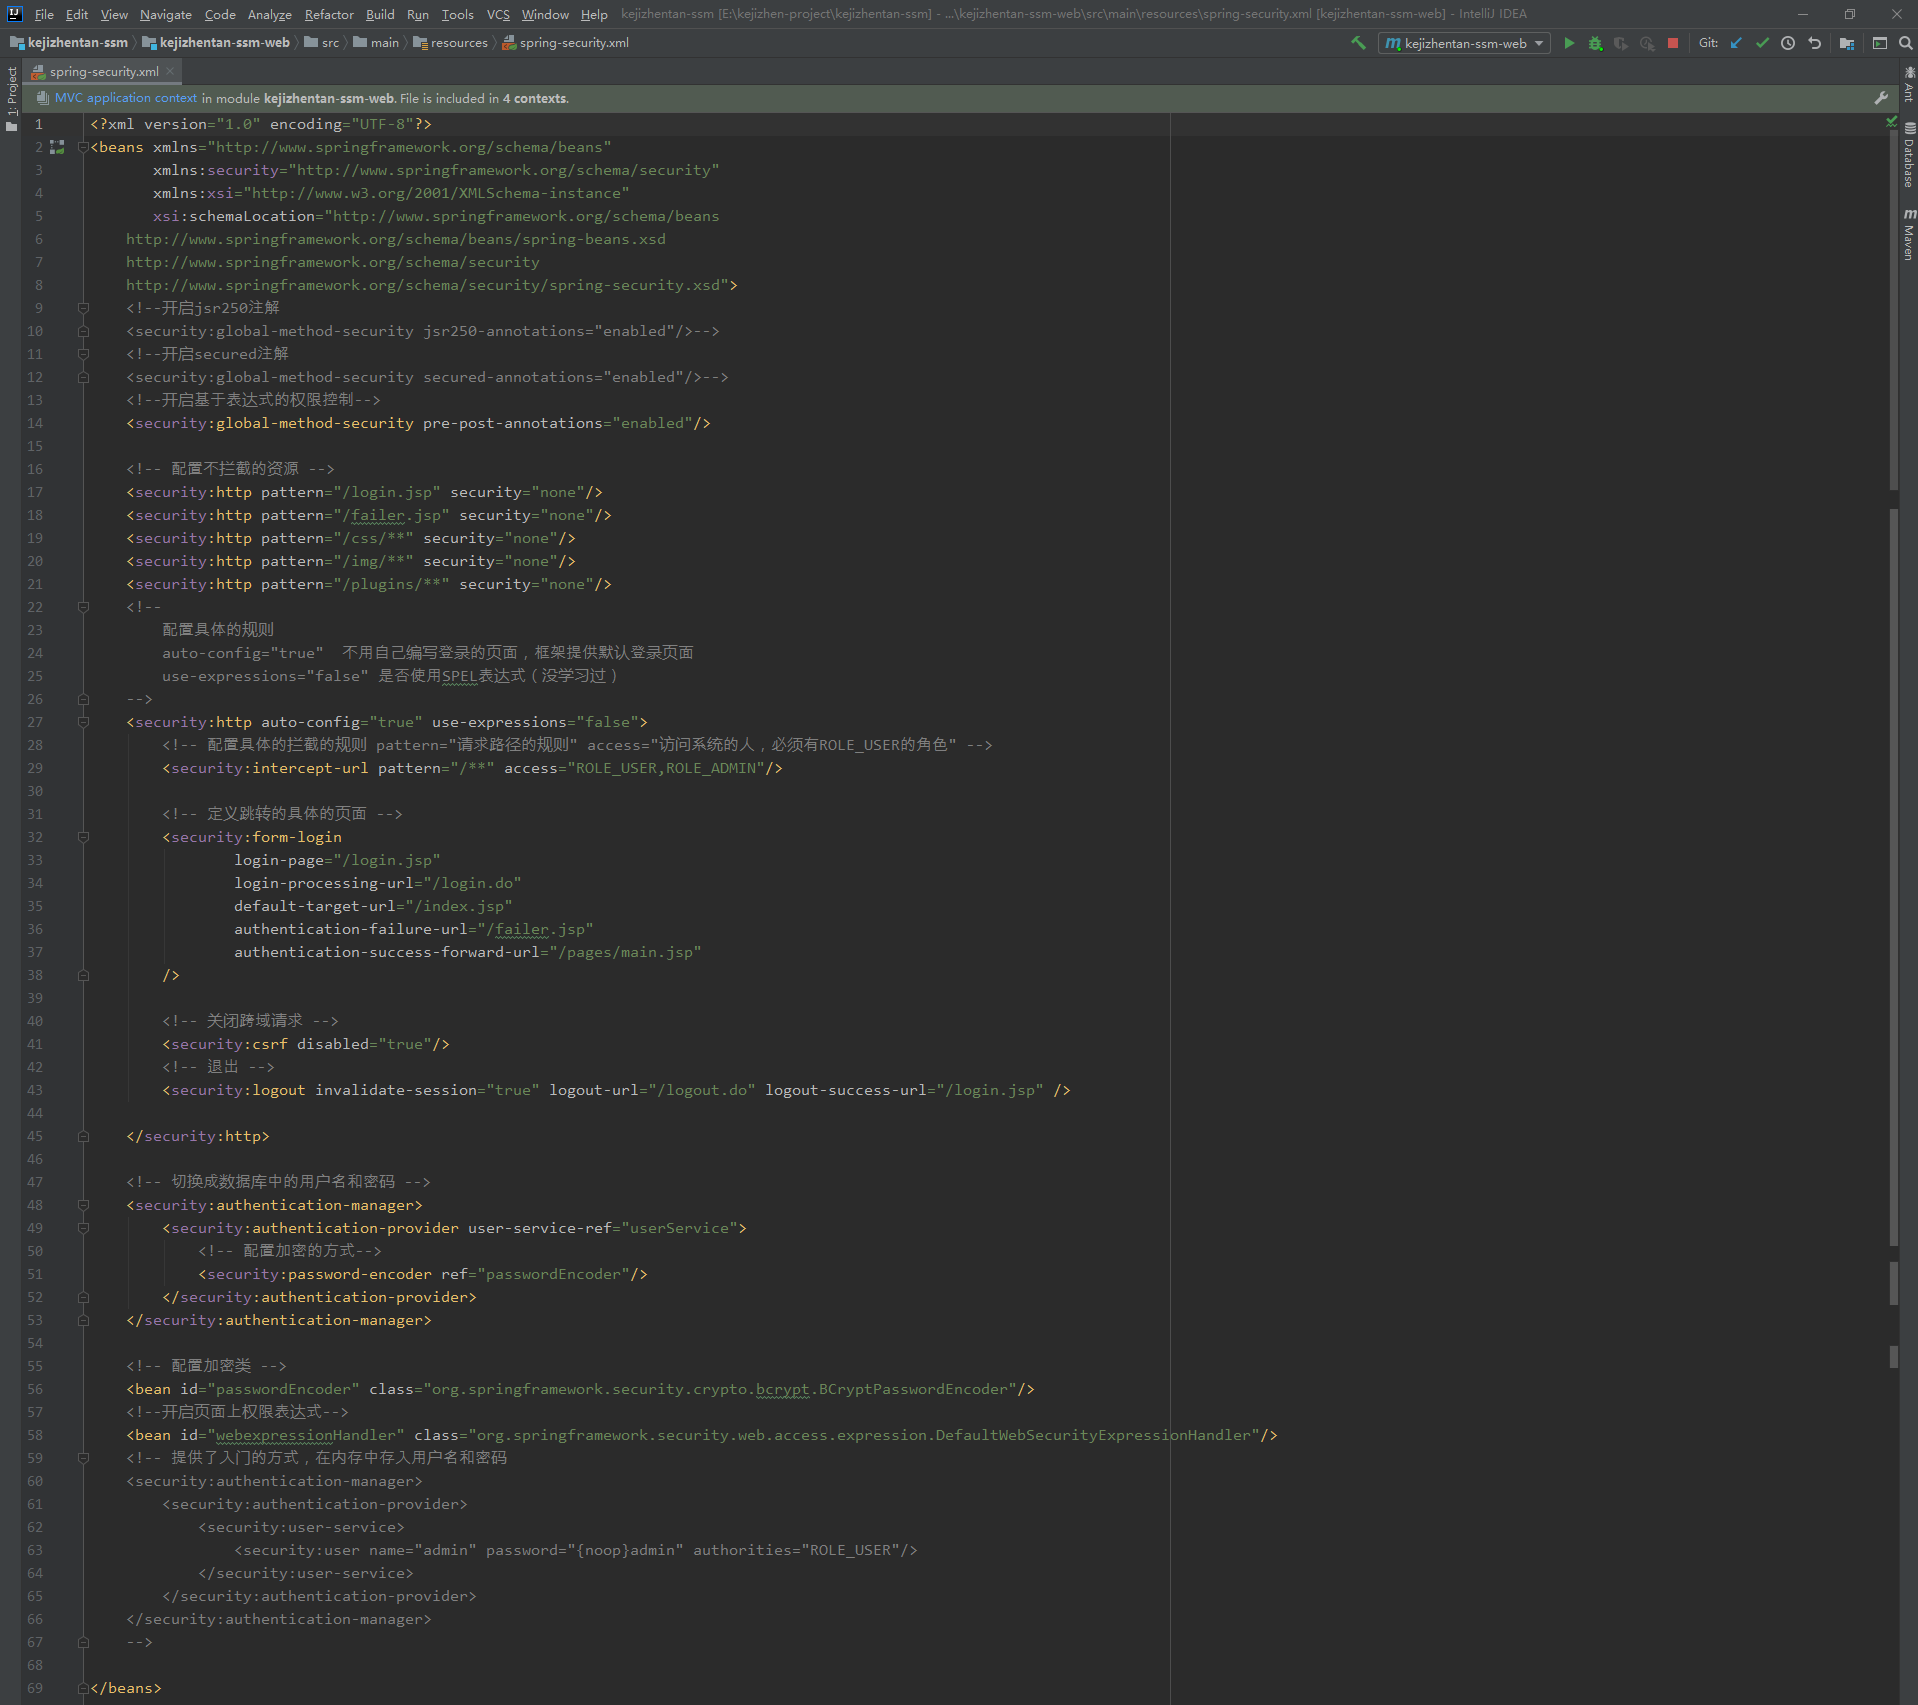The height and width of the screenshot is (1705, 1918).
Task: Collapse the secured comment fold on line 11
Action: tap(84, 354)
